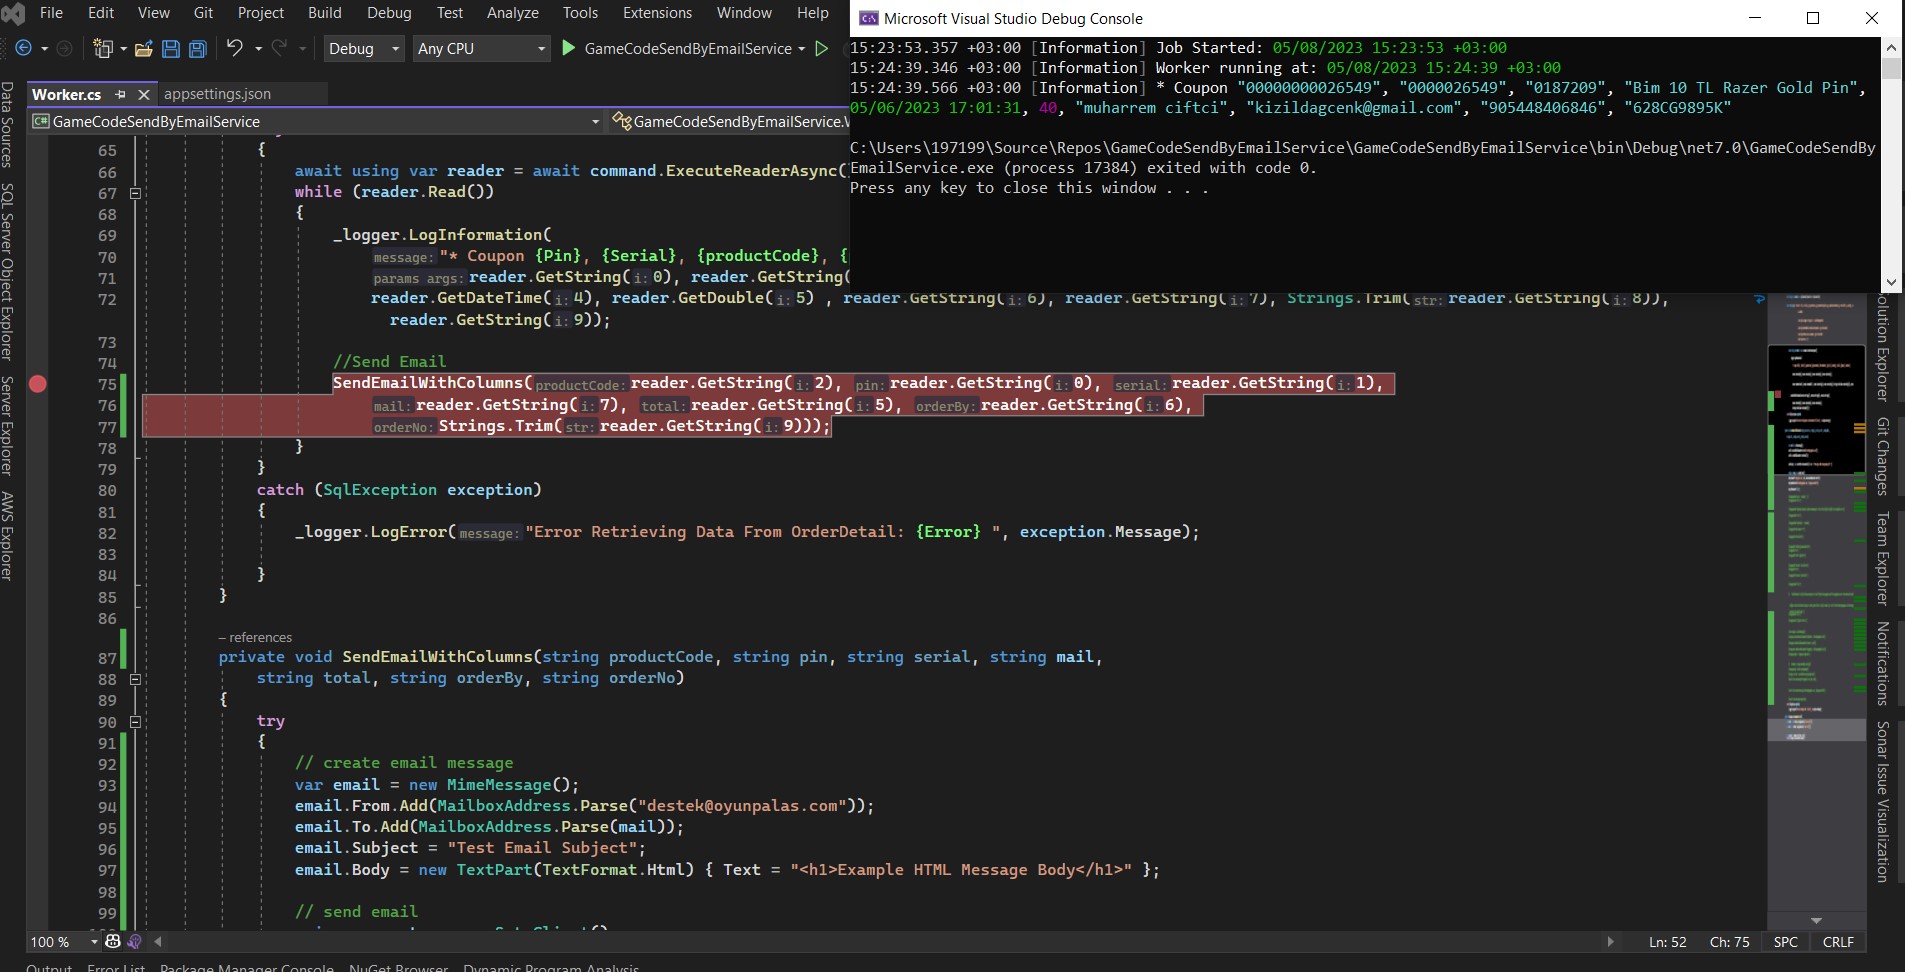Start debugging with the filled green play icon
Viewport: 1905px width, 972px height.
point(568,48)
